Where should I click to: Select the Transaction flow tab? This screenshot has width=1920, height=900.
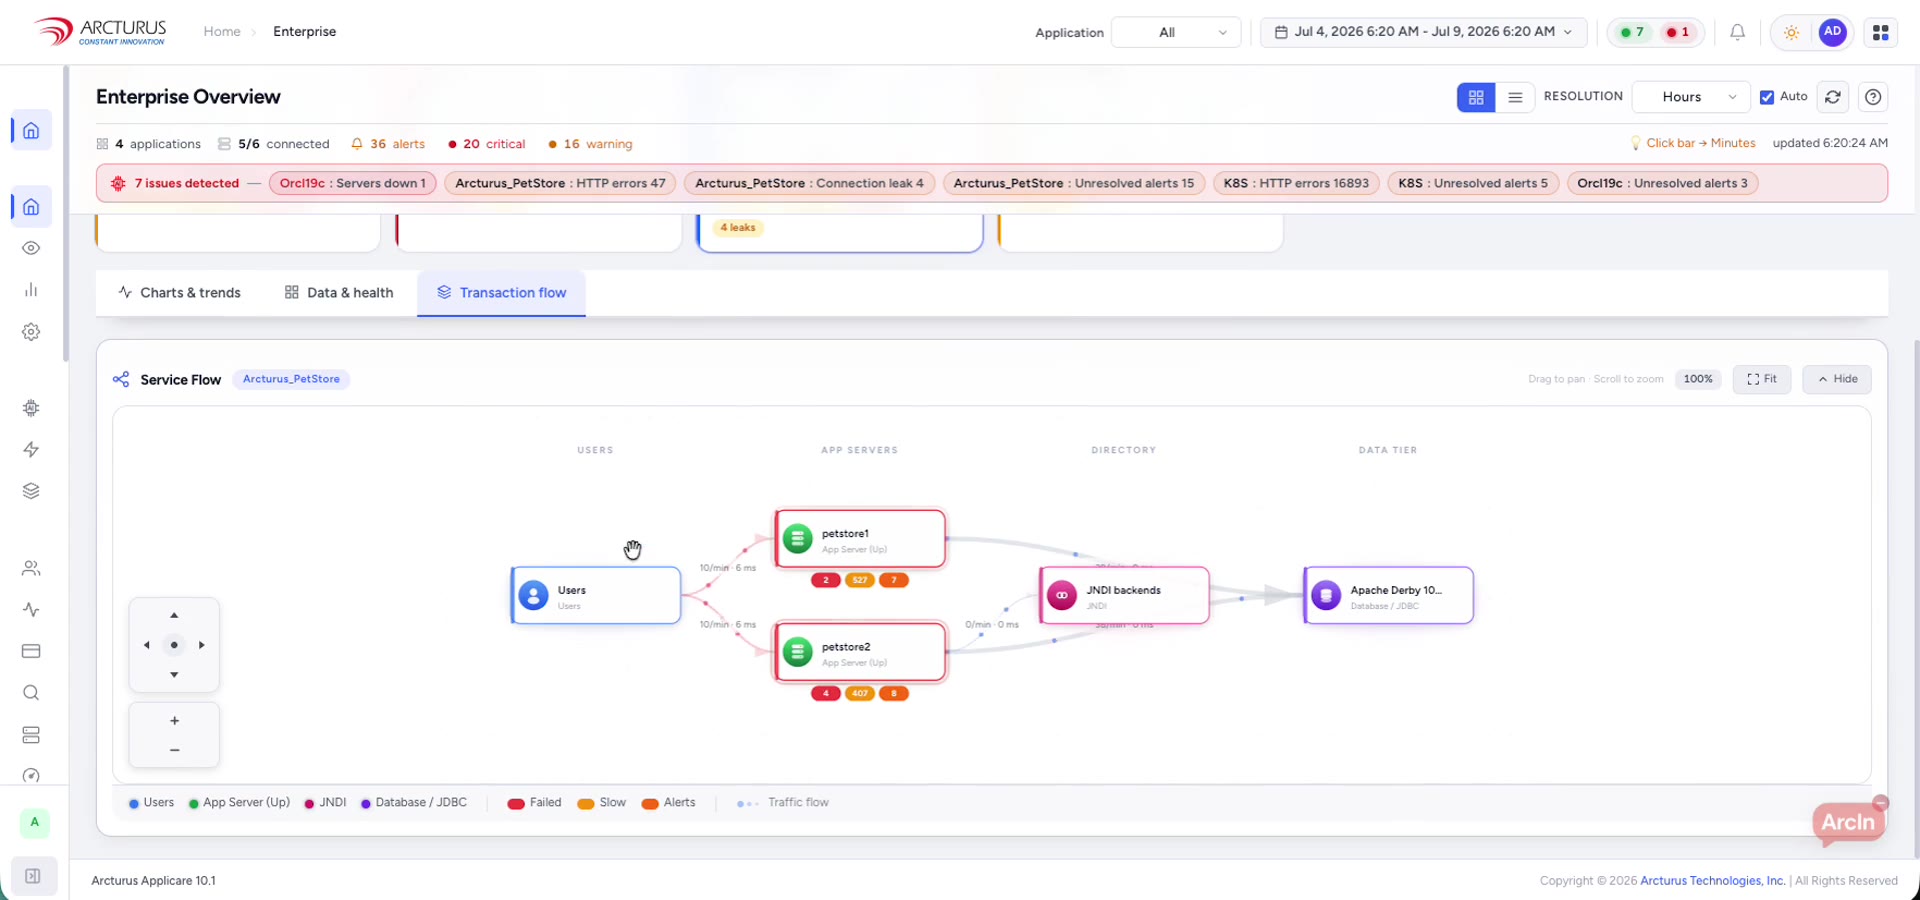pos(501,293)
